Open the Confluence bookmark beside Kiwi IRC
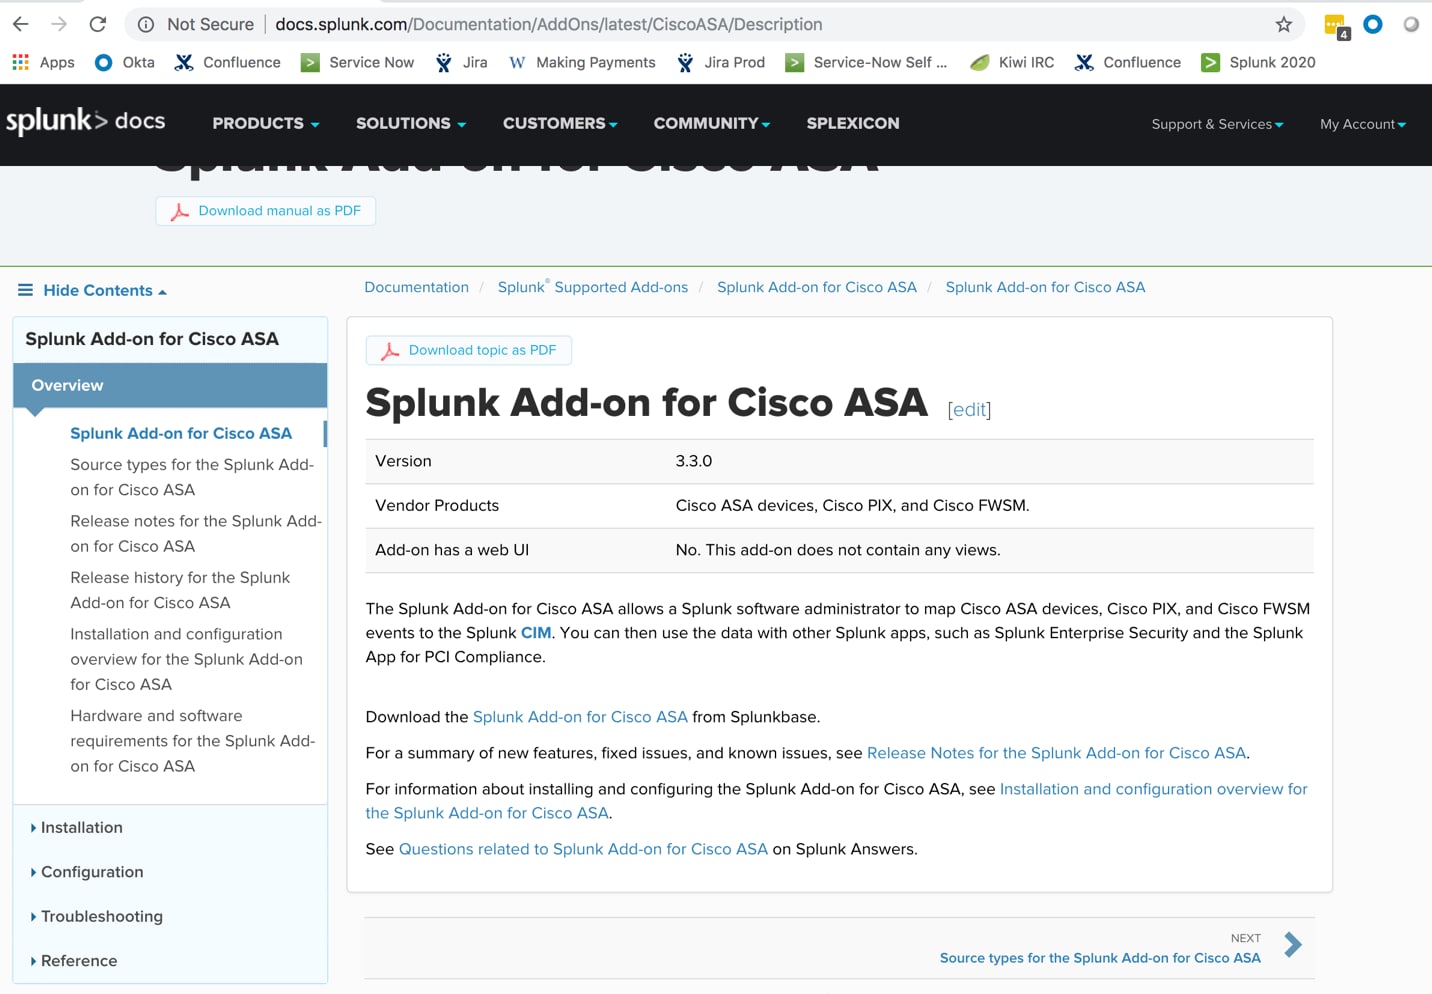The width and height of the screenshot is (1432, 994). click(1128, 62)
